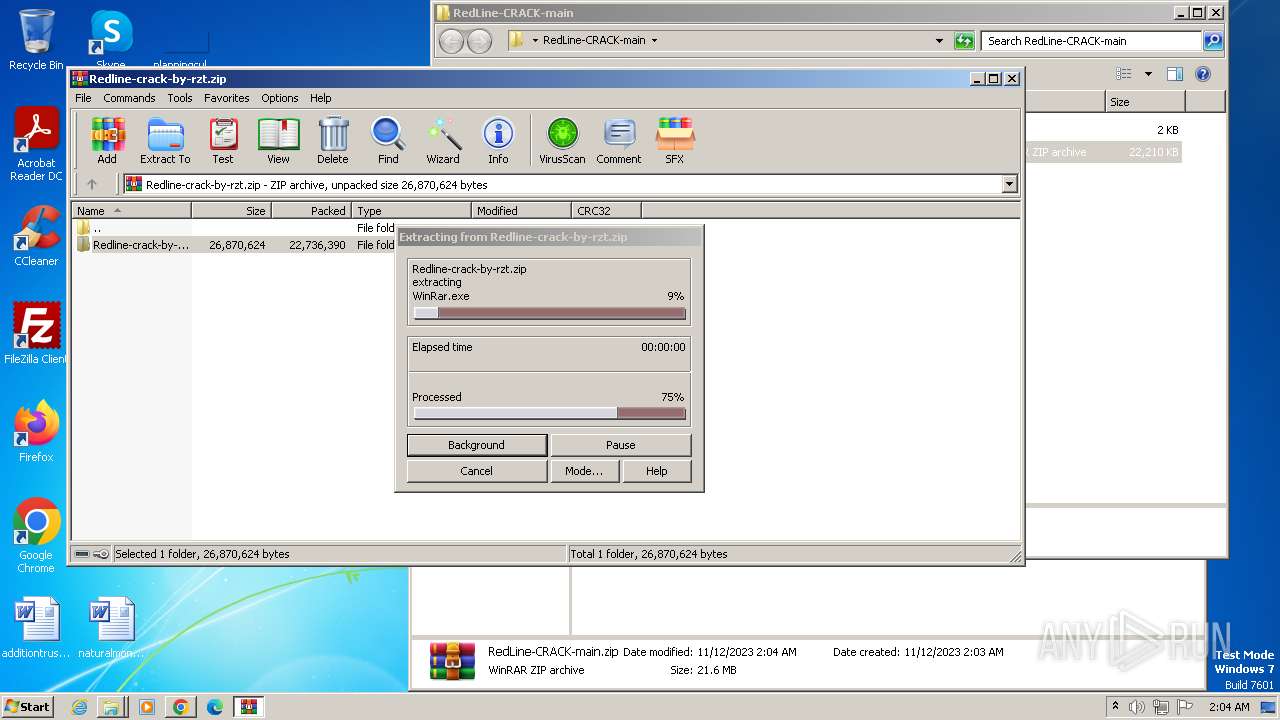The width and height of the screenshot is (1280, 720).
Task: Click the Explorer search magnifier icon
Action: (1213, 41)
